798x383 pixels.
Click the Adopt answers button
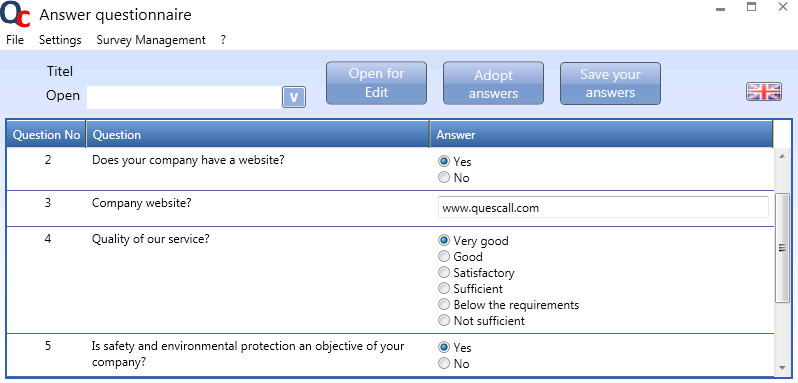[x=494, y=83]
